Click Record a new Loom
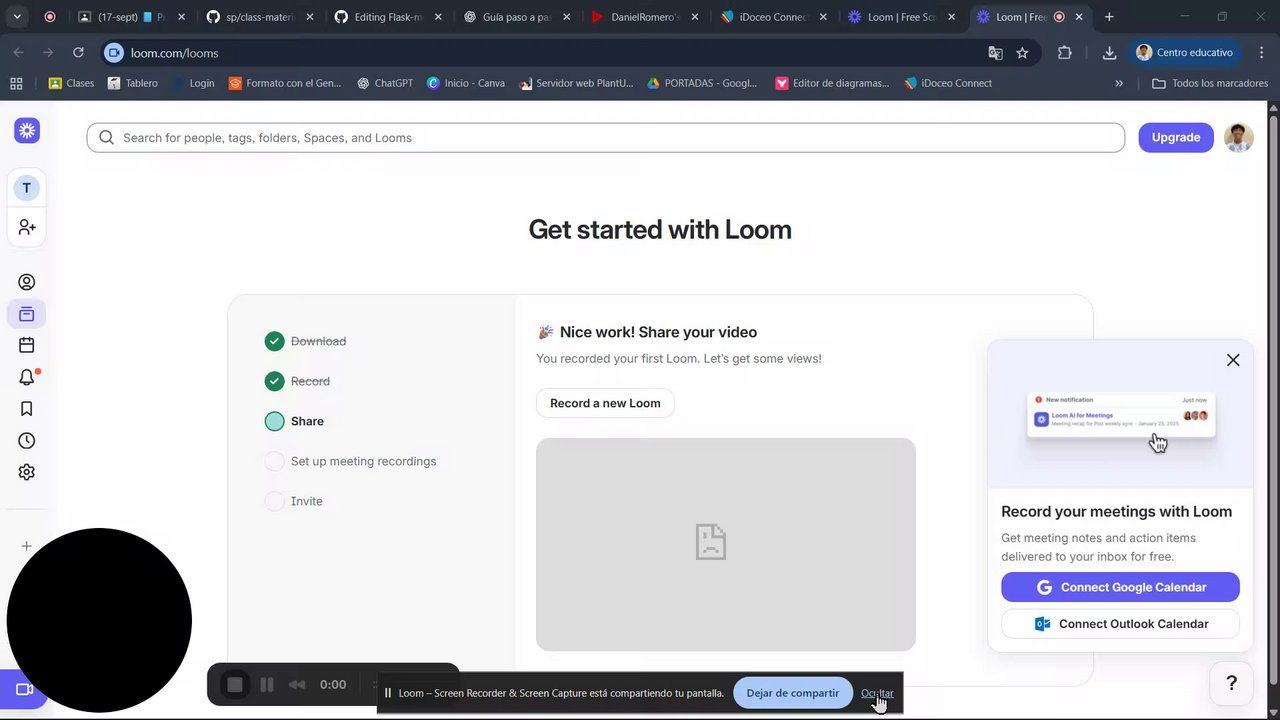 click(x=605, y=403)
